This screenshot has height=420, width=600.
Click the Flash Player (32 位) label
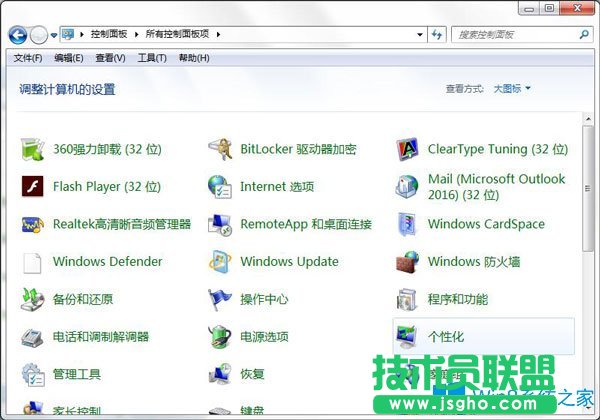click(x=107, y=187)
